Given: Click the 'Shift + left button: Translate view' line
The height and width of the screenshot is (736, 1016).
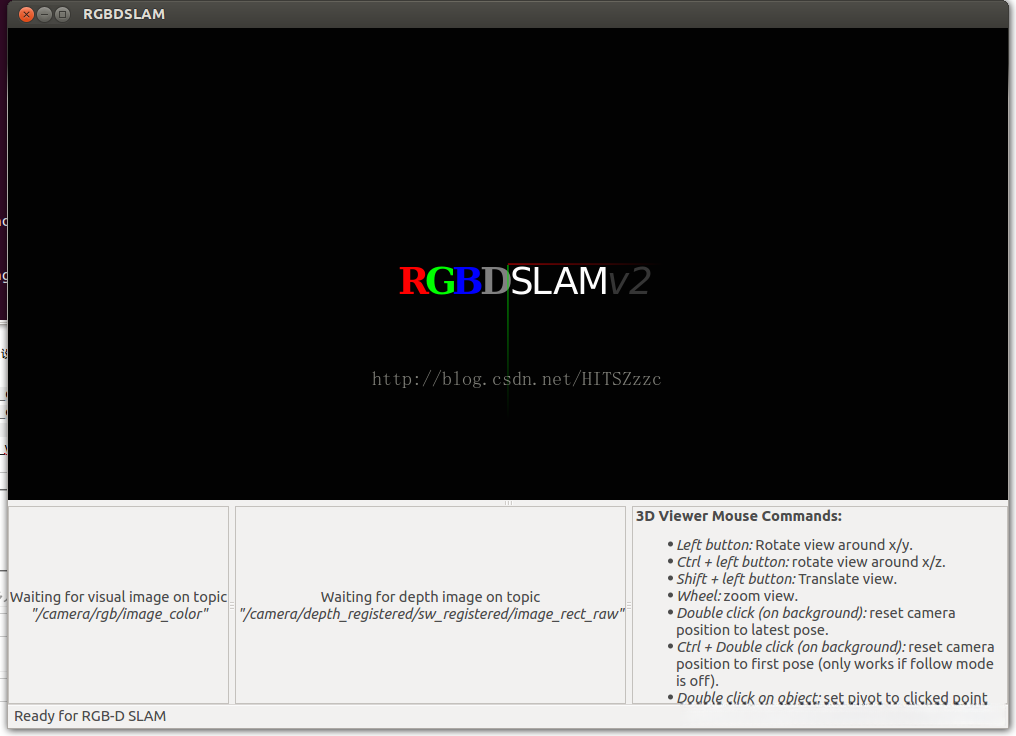Looking at the screenshot, I should [787, 579].
